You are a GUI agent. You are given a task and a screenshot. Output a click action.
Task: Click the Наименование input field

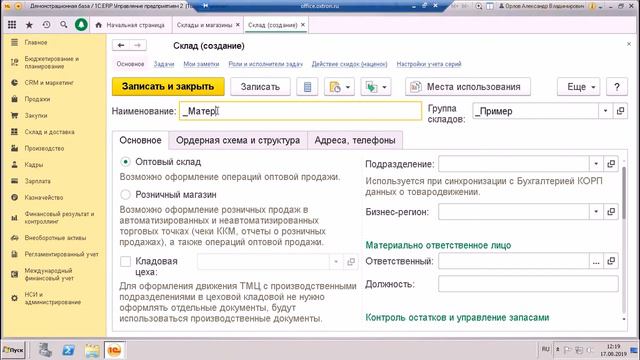coord(300,111)
